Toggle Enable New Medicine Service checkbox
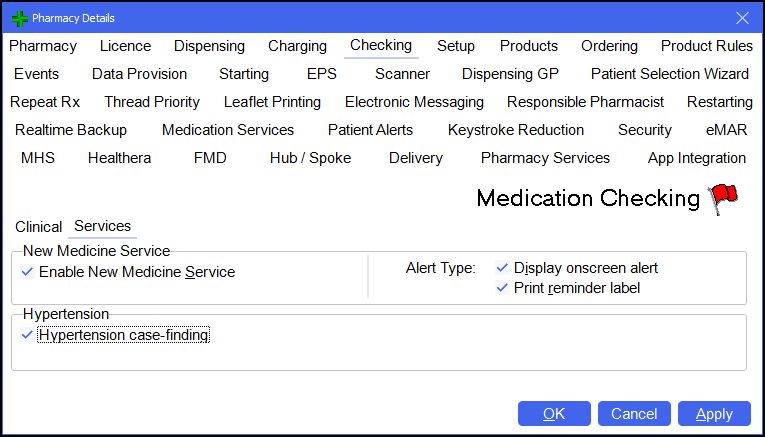 (x=27, y=272)
